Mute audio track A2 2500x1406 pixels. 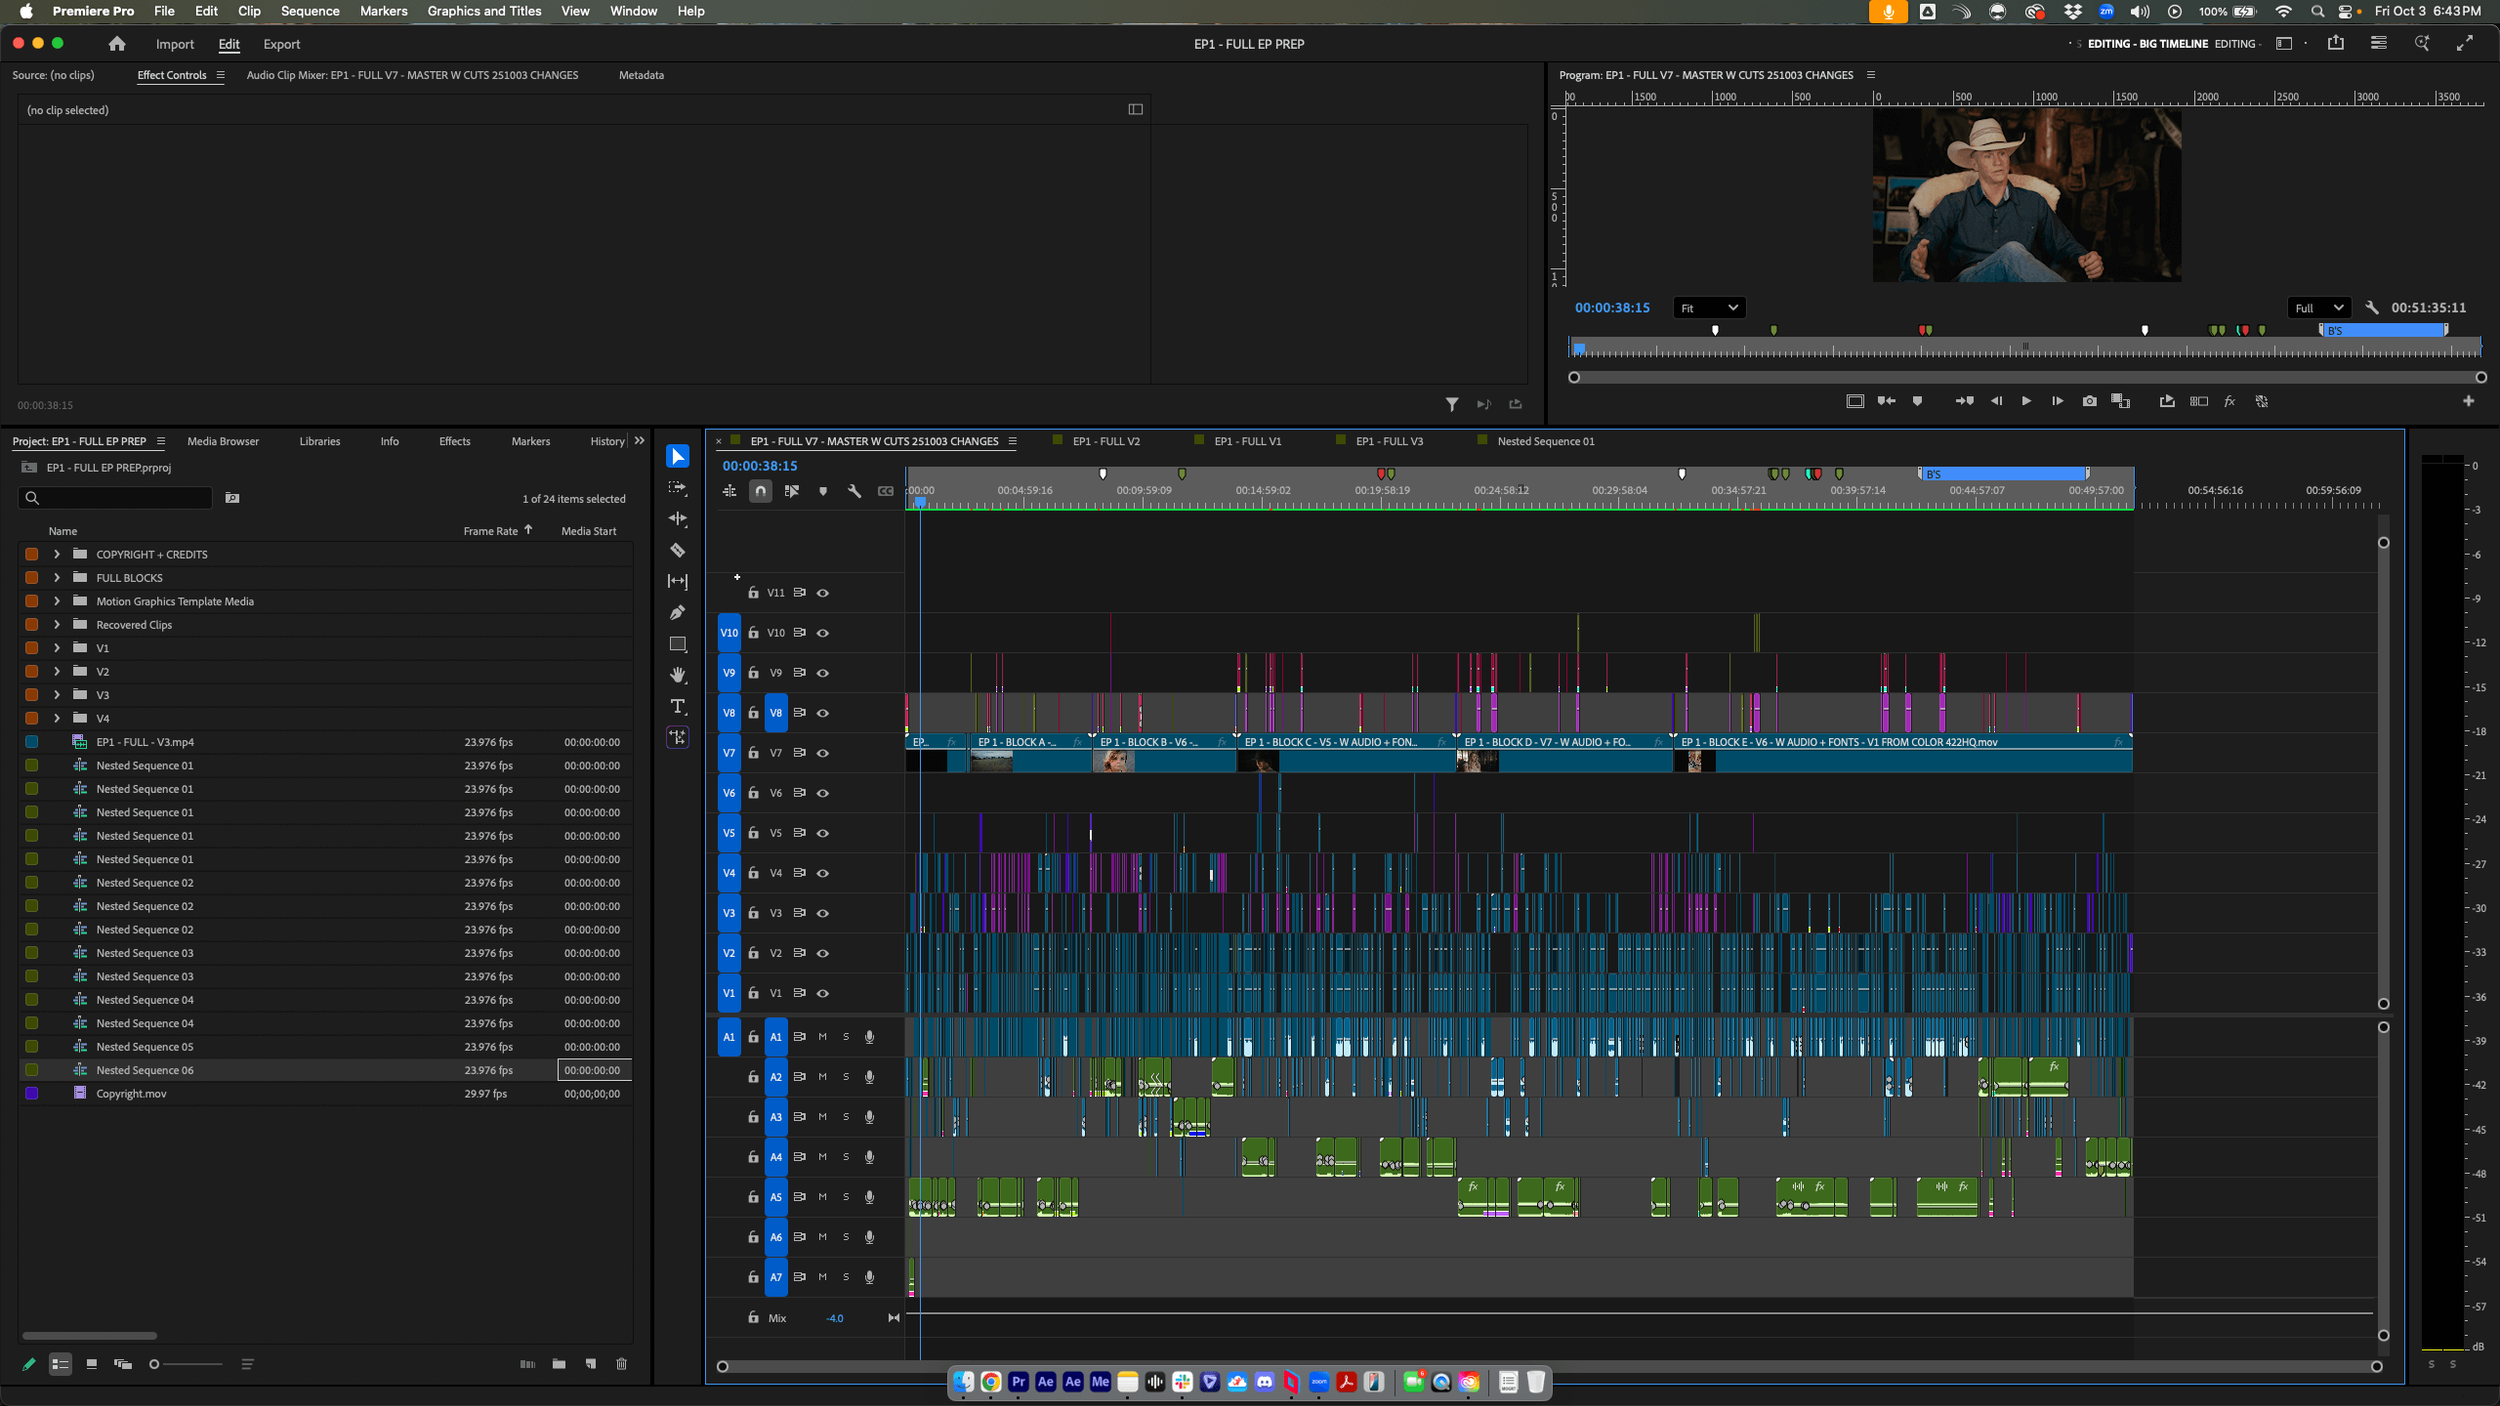click(823, 1077)
